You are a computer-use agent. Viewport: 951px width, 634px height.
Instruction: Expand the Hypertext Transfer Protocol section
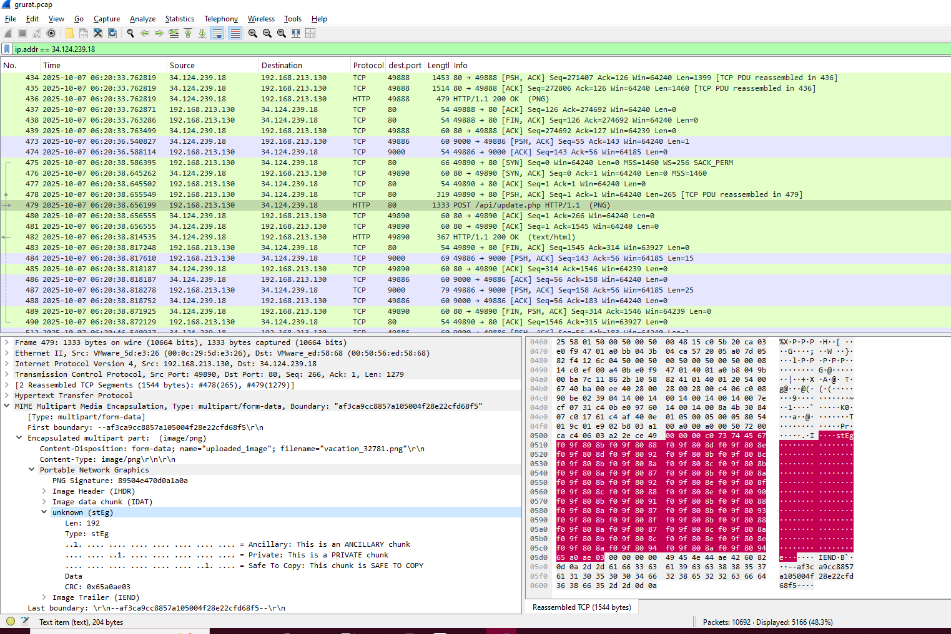pyautogui.click(x=7, y=395)
